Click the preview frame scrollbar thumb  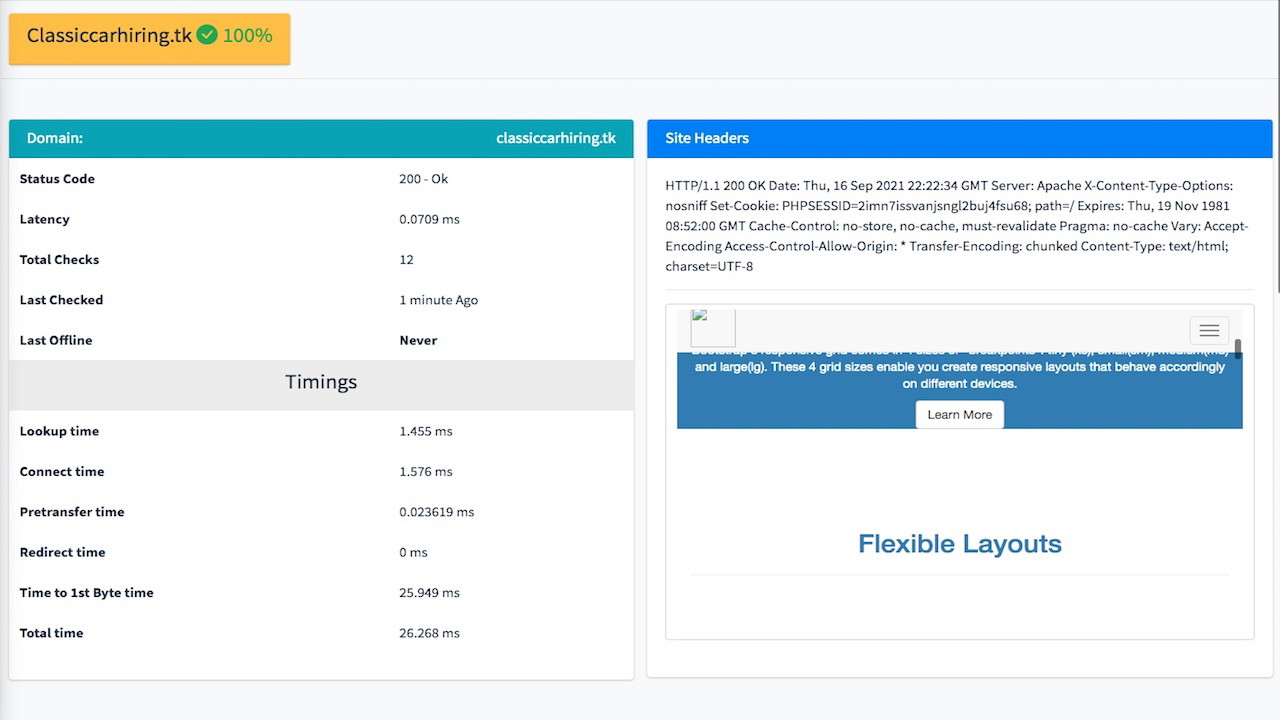pos(1238,349)
